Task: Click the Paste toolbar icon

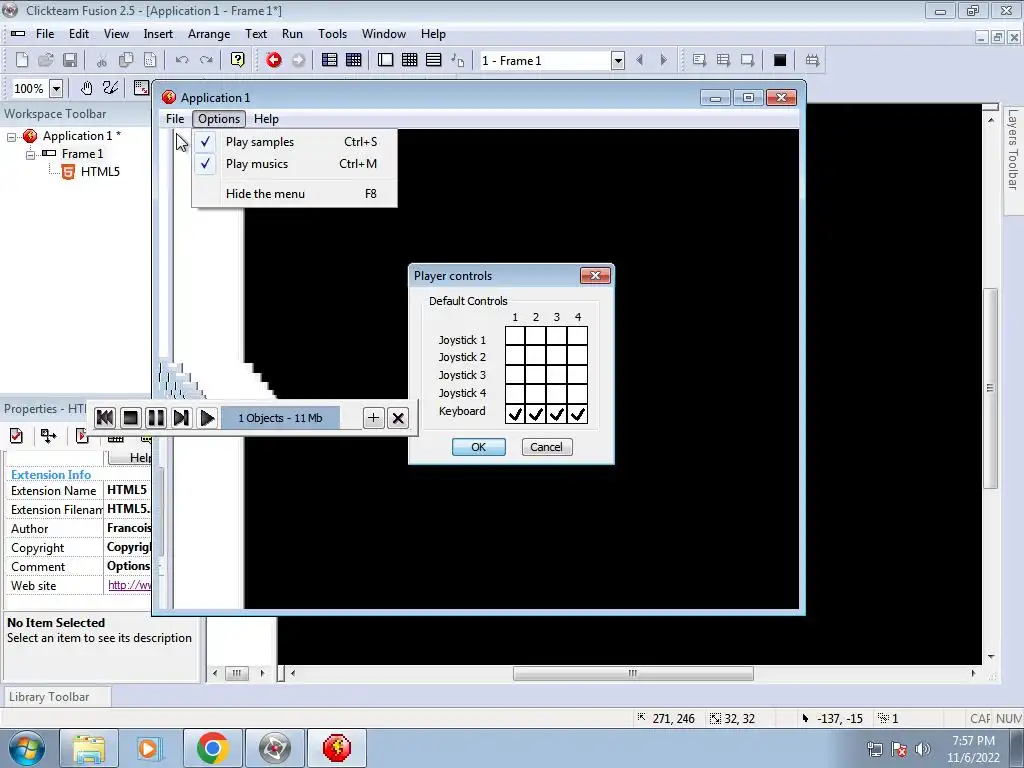Action: [150, 60]
